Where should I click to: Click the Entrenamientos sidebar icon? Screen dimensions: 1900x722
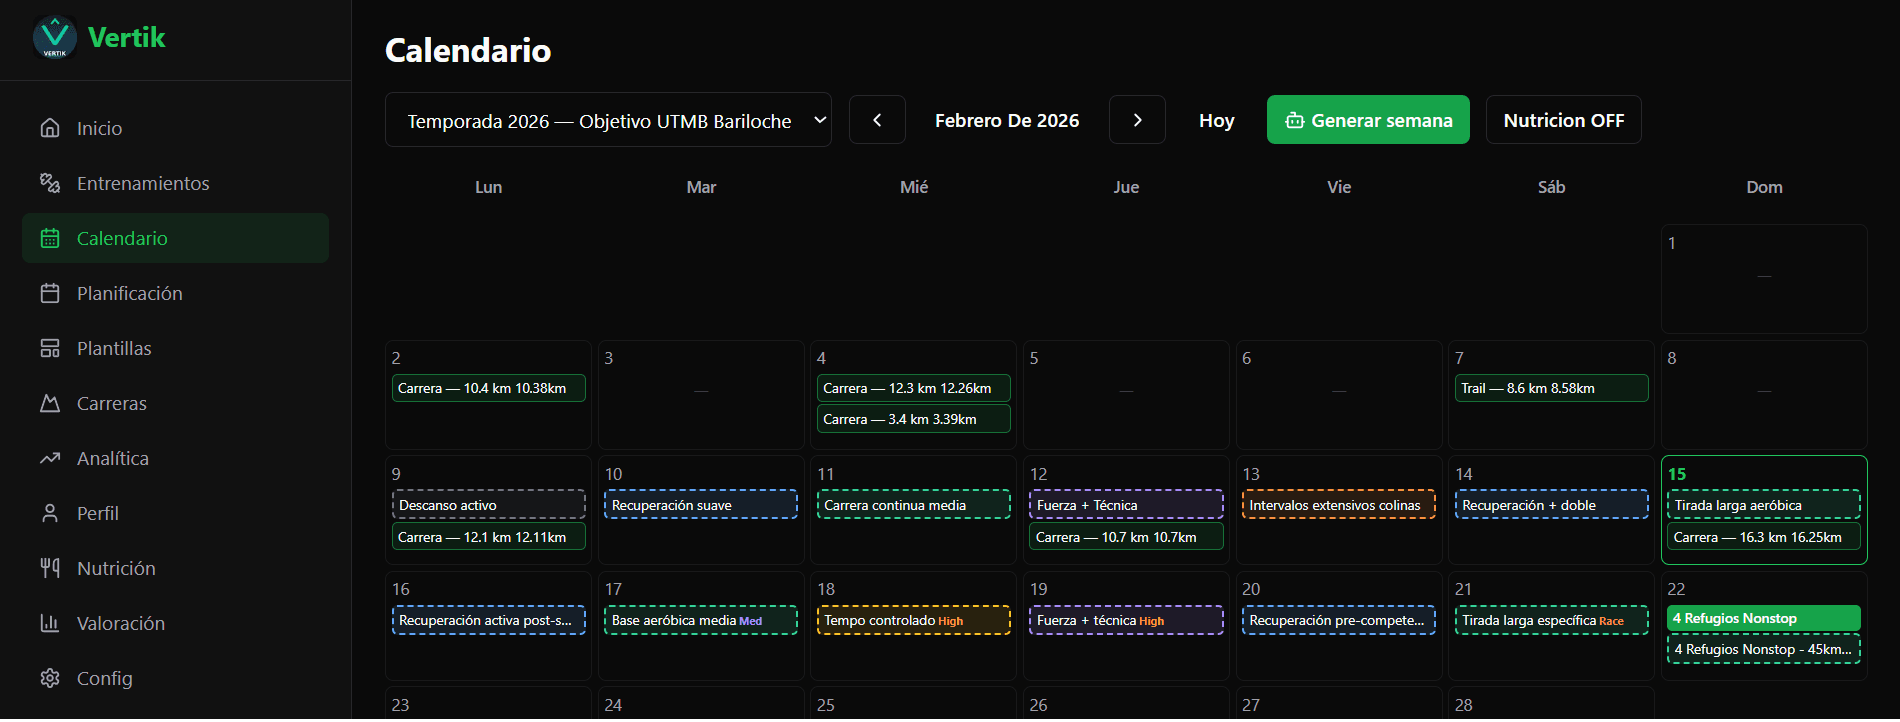pos(50,183)
